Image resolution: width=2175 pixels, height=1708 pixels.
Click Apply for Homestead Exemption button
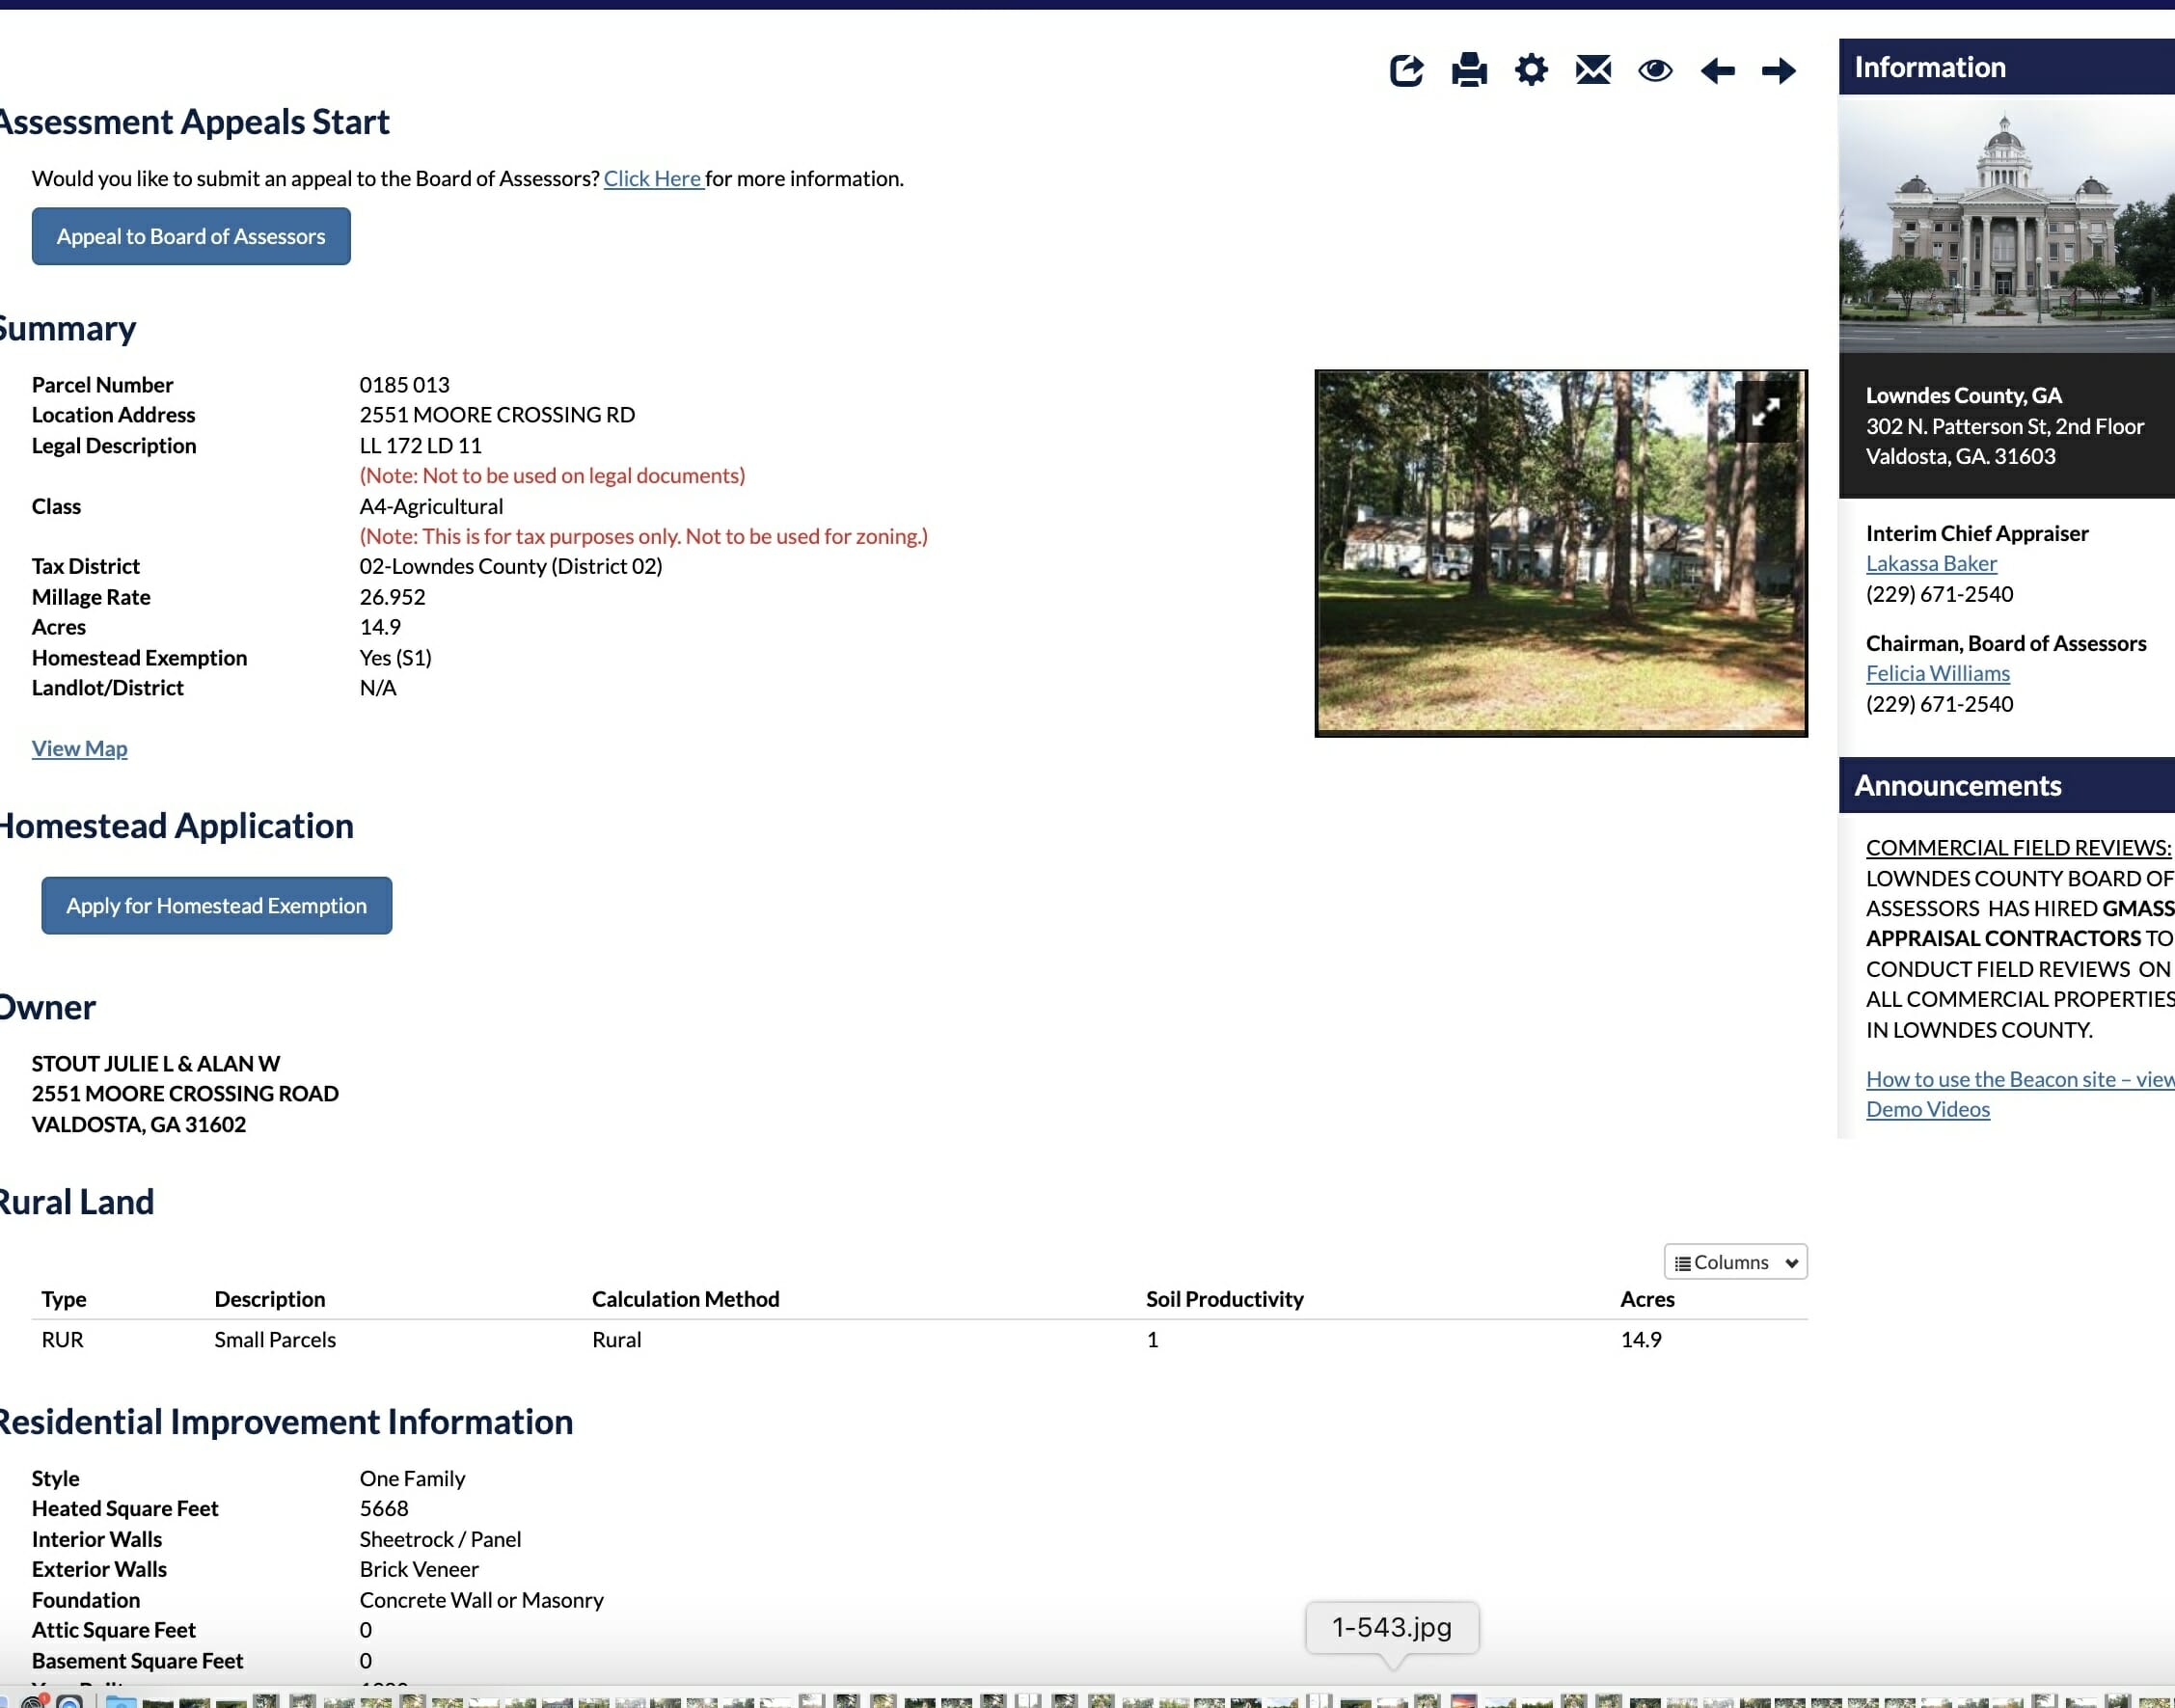pyautogui.click(x=216, y=905)
